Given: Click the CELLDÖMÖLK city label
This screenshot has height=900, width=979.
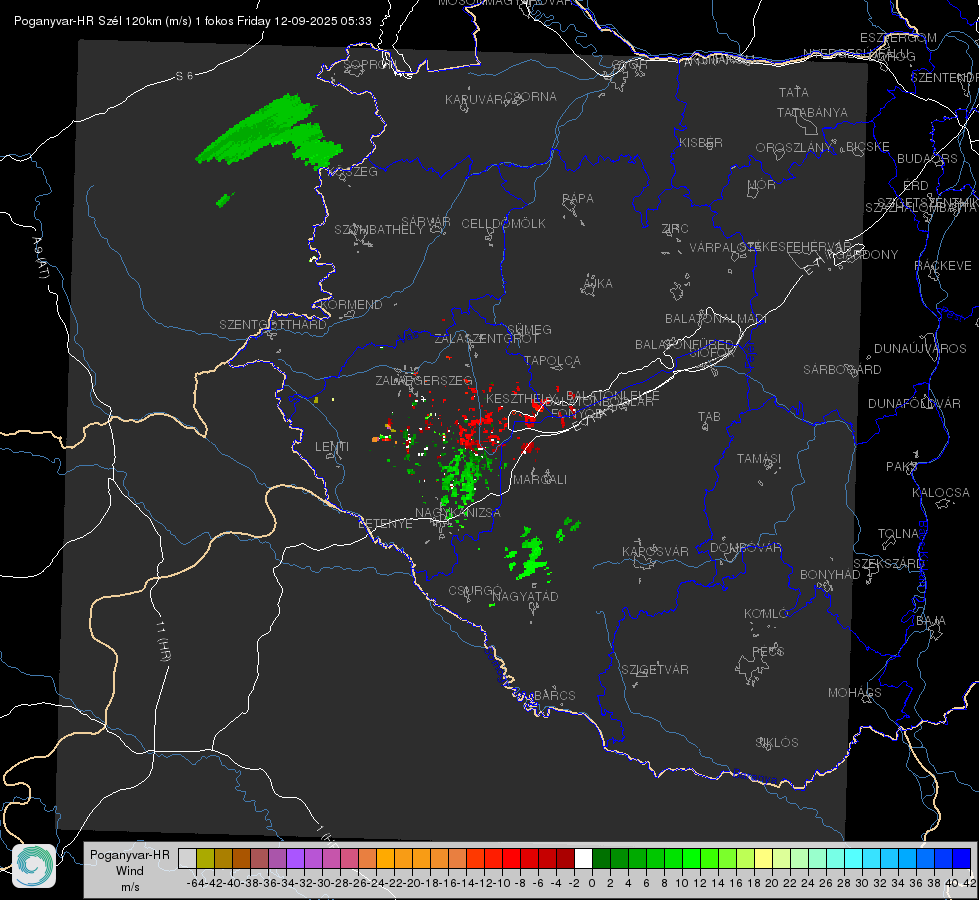Looking at the screenshot, I should 504,224.
